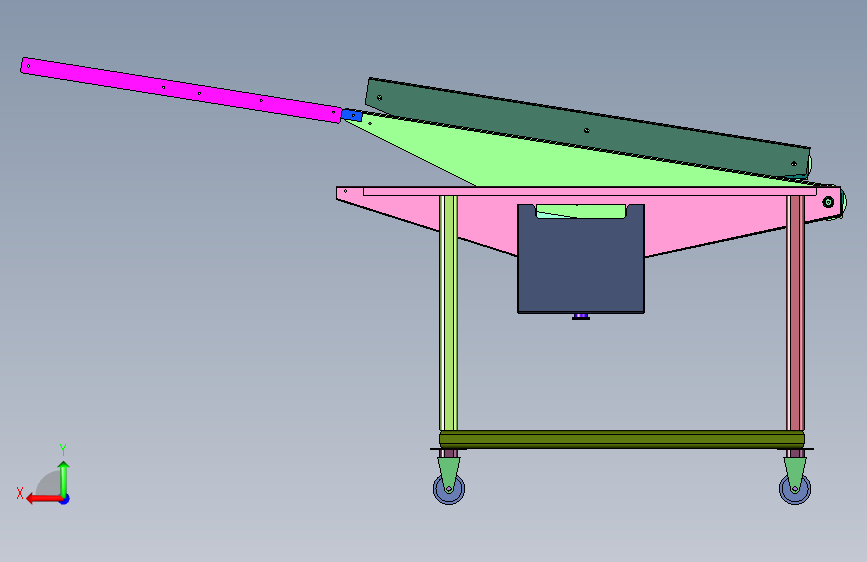Viewport: 867px width, 562px height.
Task: Select the magenta handle arm
Action: (181, 90)
